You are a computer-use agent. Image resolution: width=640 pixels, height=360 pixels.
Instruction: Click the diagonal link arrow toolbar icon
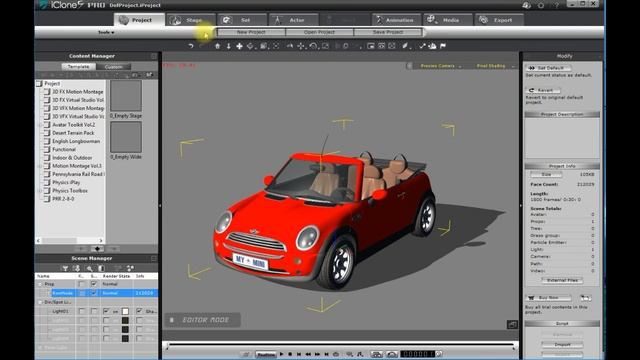click(x=422, y=46)
